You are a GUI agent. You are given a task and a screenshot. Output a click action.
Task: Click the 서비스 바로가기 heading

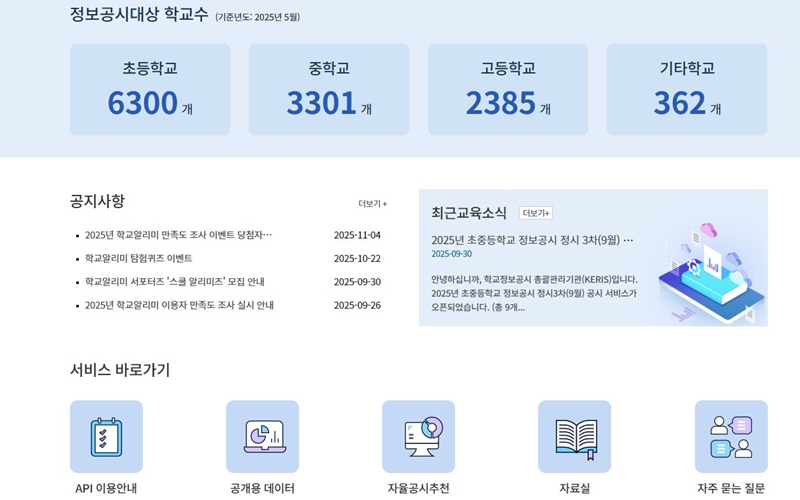120,369
